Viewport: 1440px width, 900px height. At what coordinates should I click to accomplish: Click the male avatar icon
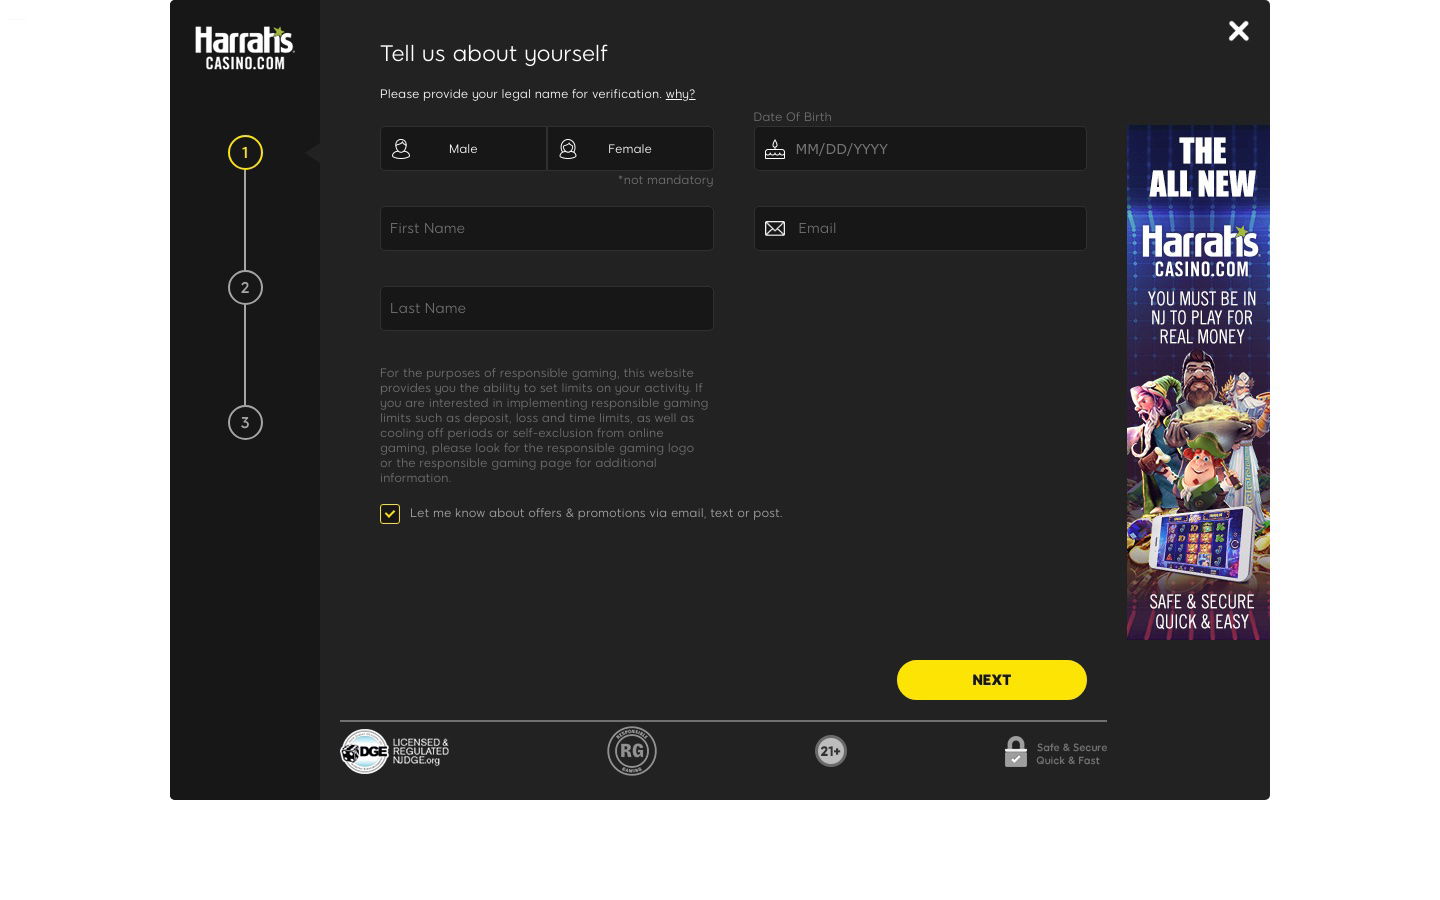[x=401, y=149]
